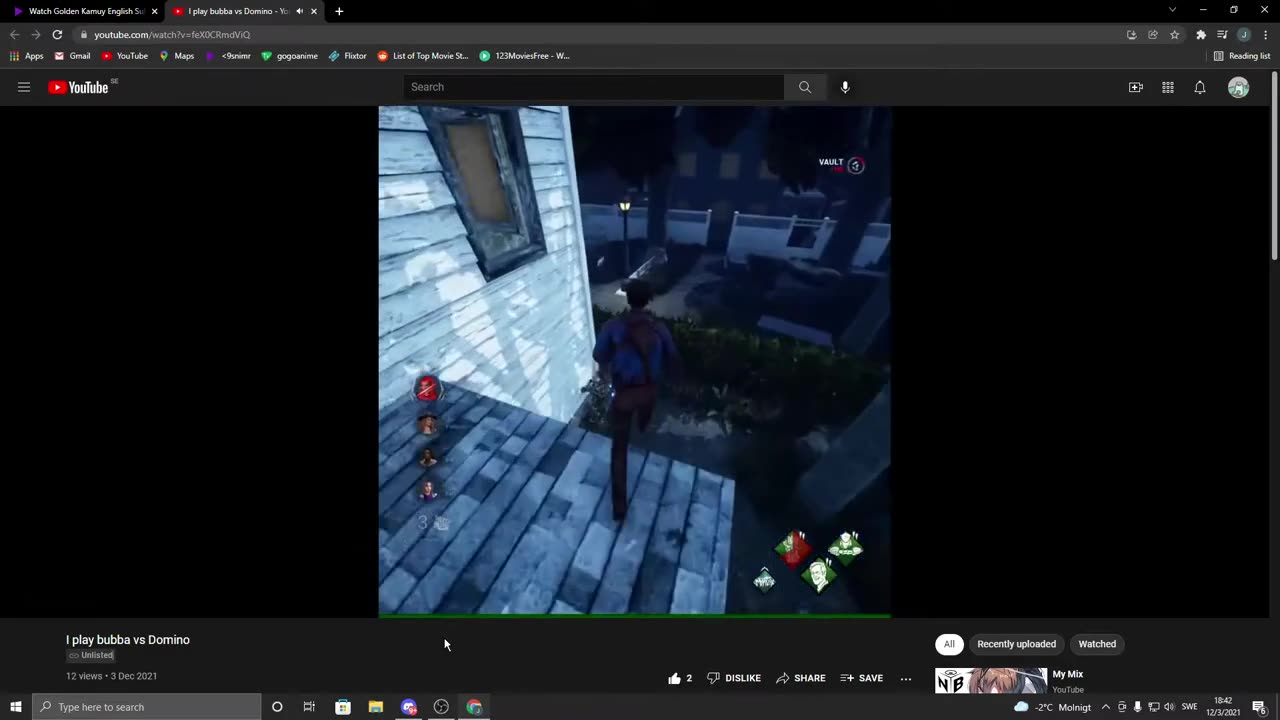Switch the SWE input language indicator
1280x720 pixels.
pos(1189,707)
